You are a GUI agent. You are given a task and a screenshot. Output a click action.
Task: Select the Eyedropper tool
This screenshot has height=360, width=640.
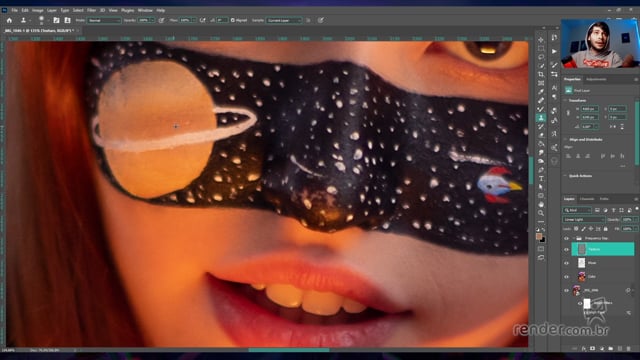click(x=541, y=92)
